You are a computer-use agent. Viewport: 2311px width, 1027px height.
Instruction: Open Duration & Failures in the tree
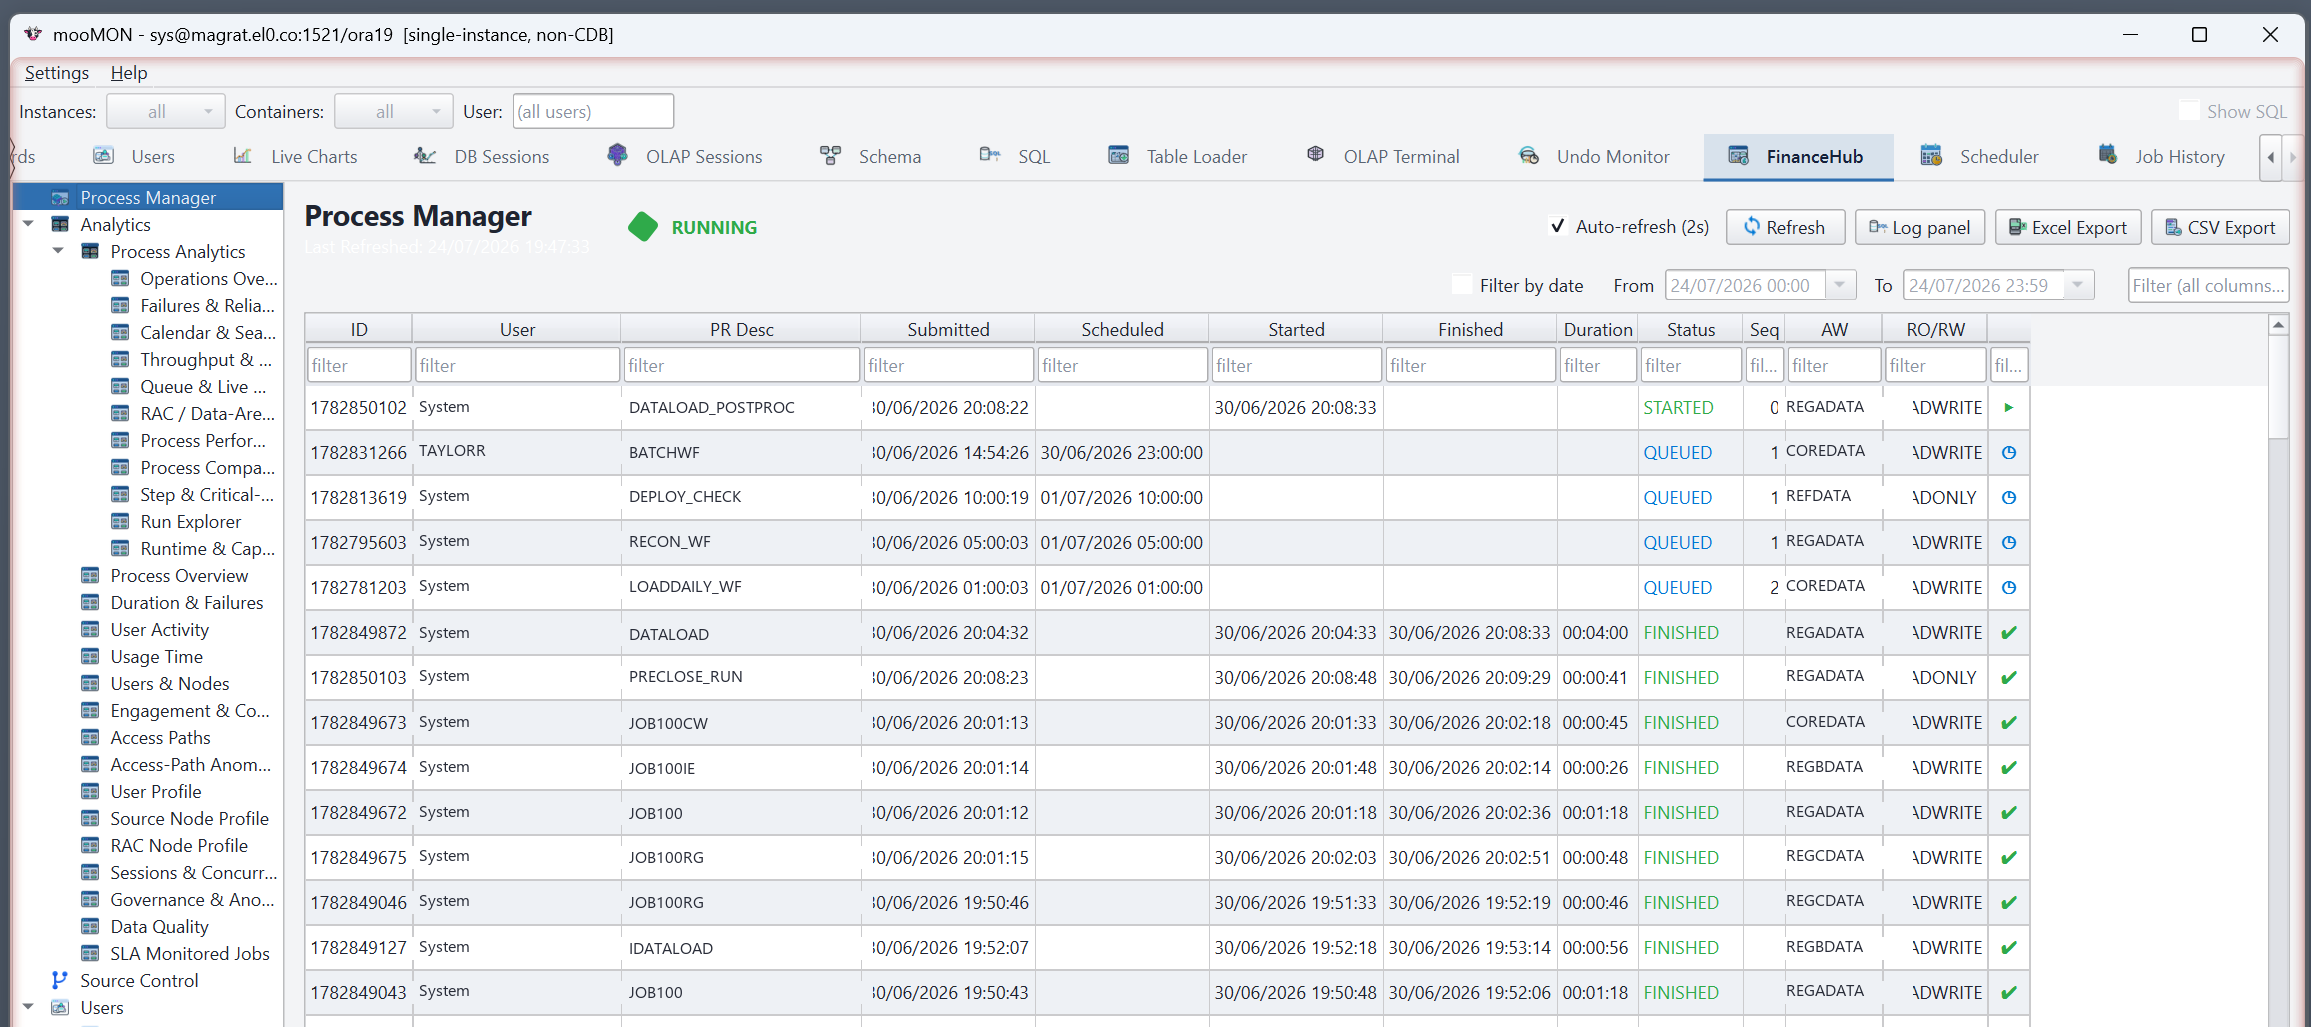186,602
